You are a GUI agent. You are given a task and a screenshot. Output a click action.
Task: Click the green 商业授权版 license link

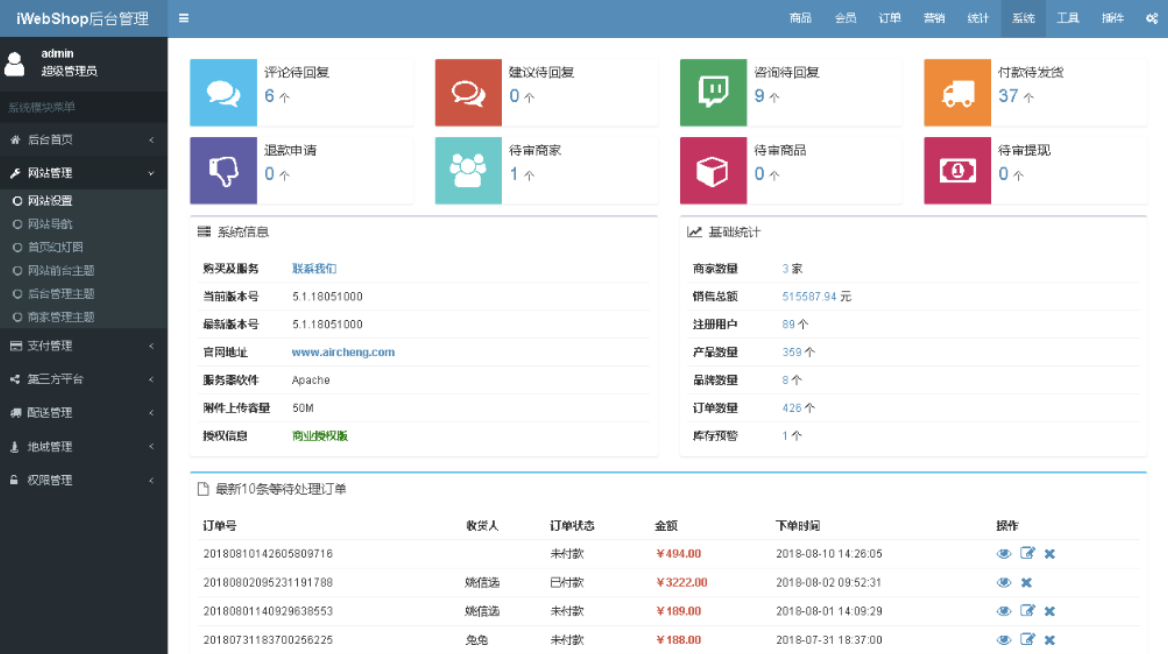tap(320, 436)
